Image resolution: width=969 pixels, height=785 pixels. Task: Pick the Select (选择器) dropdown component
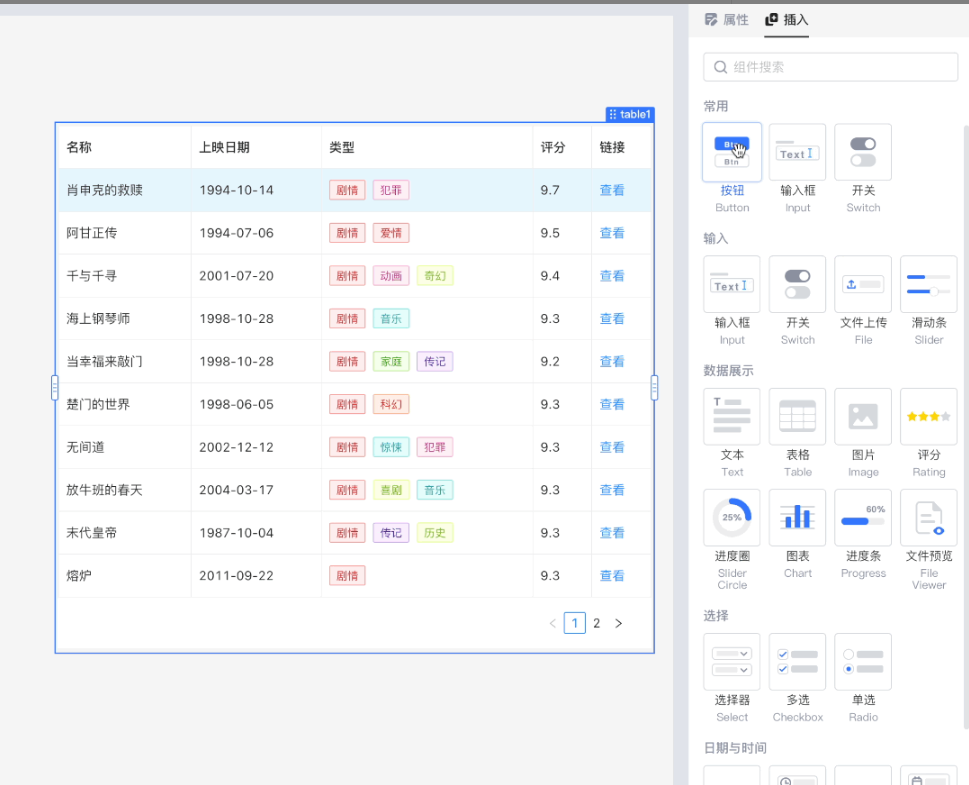(x=732, y=661)
